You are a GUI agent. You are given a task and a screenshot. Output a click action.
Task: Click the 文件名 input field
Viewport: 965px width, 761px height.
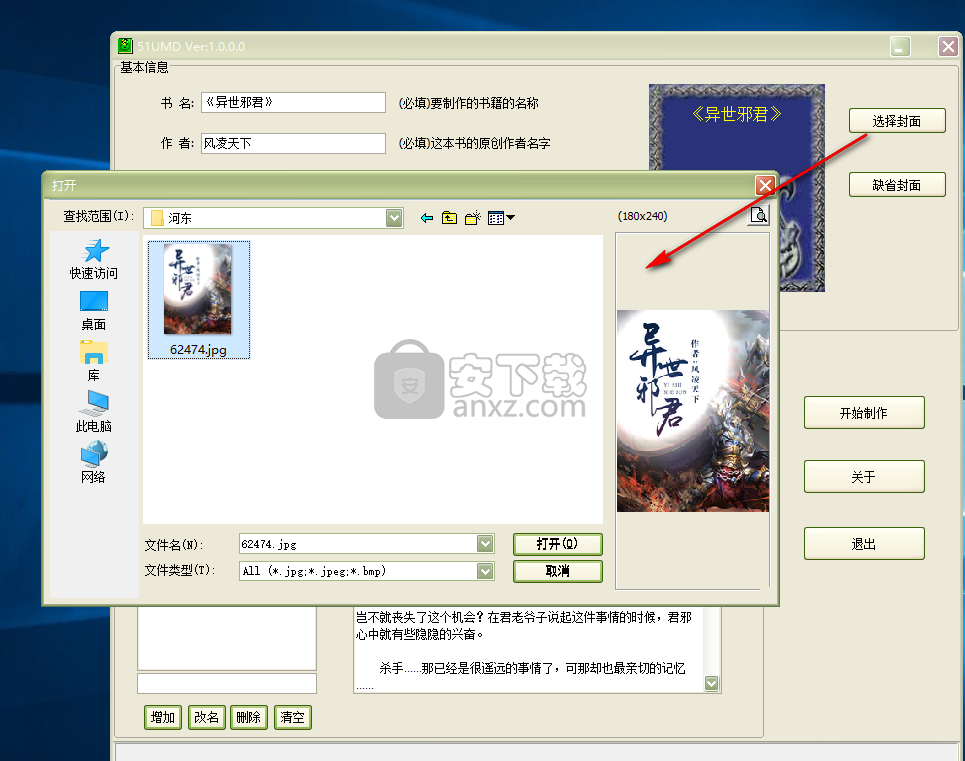point(358,544)
